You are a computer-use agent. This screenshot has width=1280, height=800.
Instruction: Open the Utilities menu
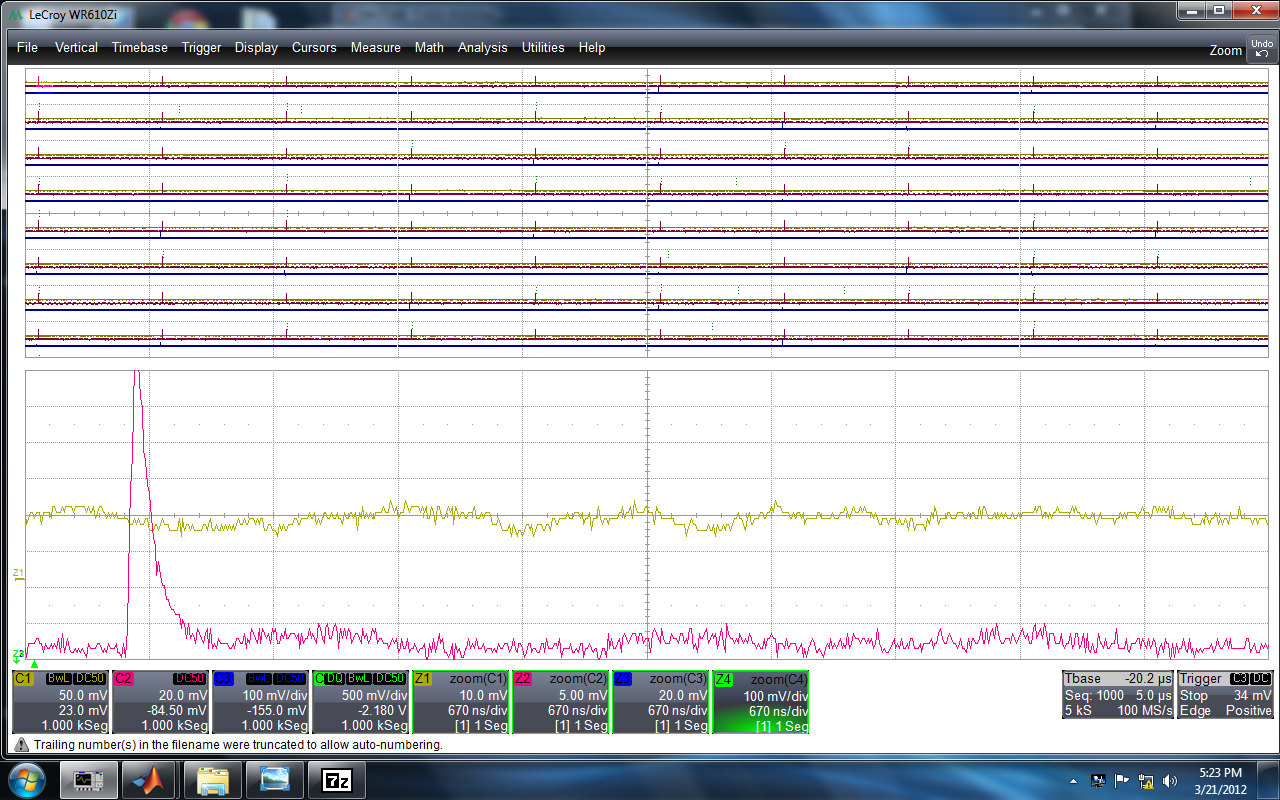click(x=543, y=48)
